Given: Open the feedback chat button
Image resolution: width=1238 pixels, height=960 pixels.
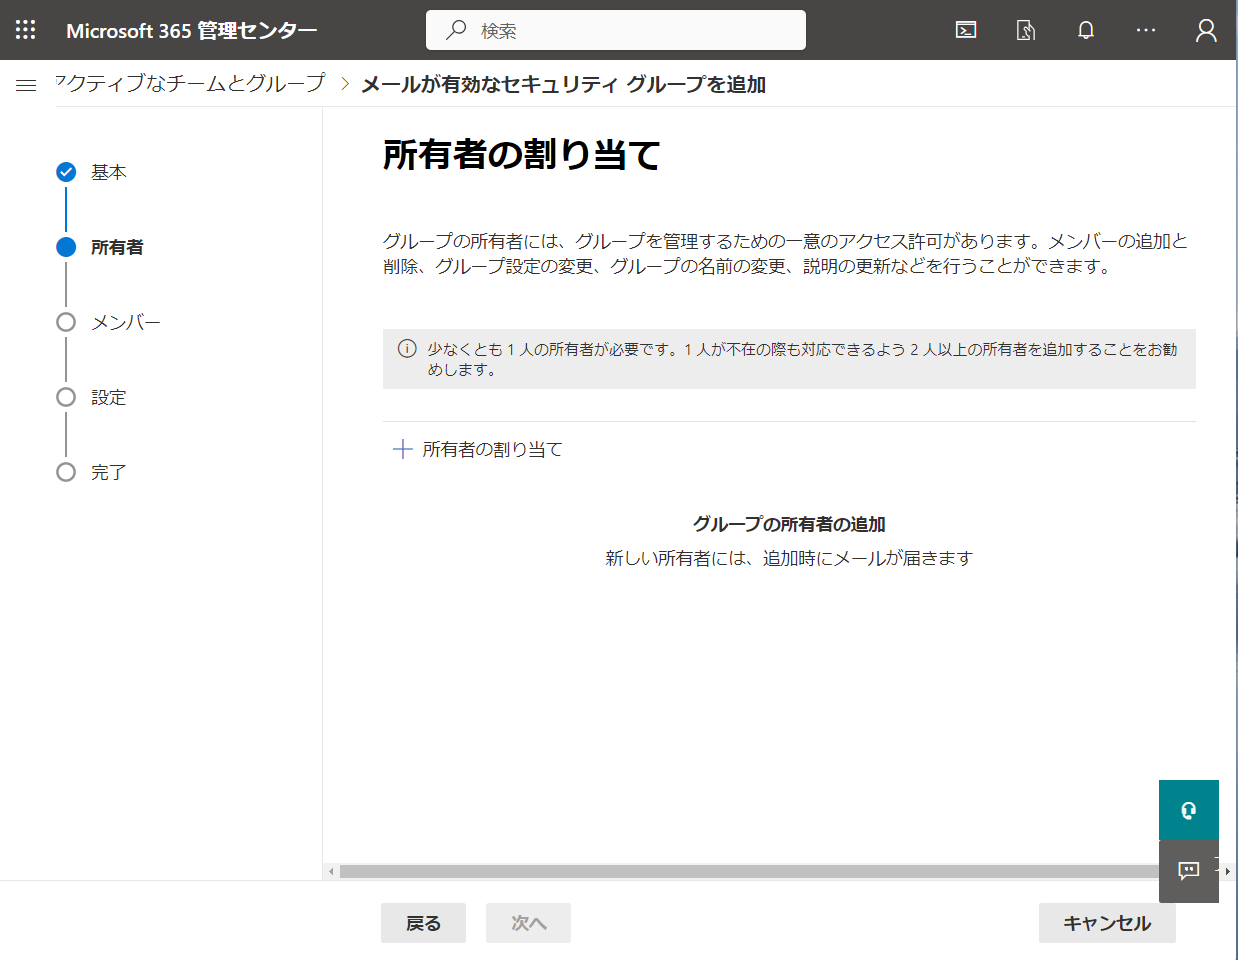Looking at the screenshot, I should click(x=1189, y=871).
